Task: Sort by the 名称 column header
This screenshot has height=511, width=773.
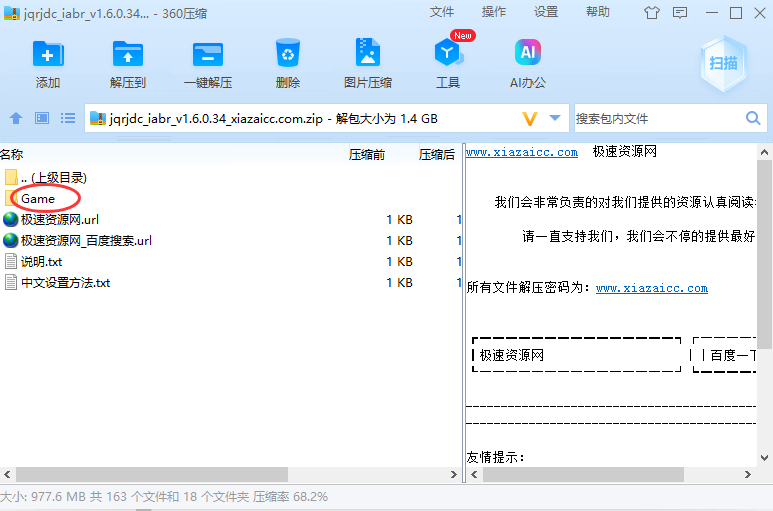Action: [12, 155]
